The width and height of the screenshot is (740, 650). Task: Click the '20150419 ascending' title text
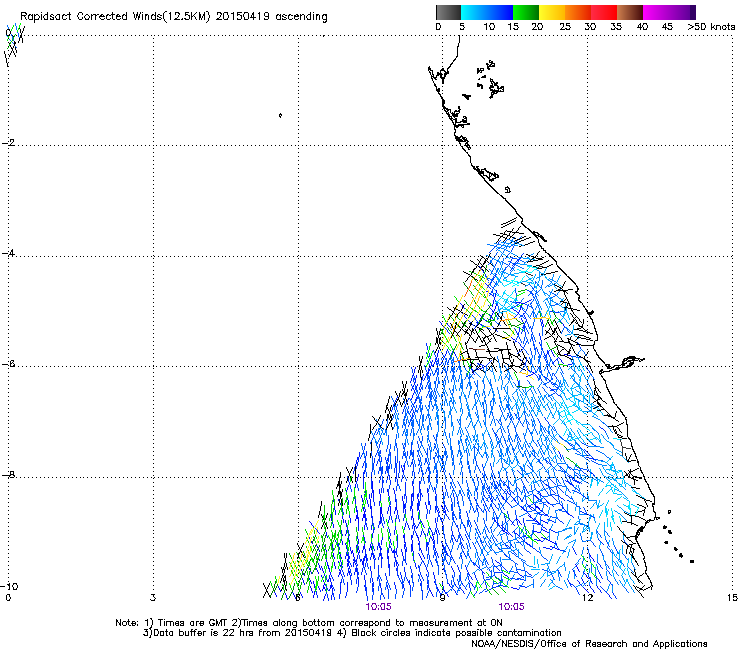[x=272, y=17]
